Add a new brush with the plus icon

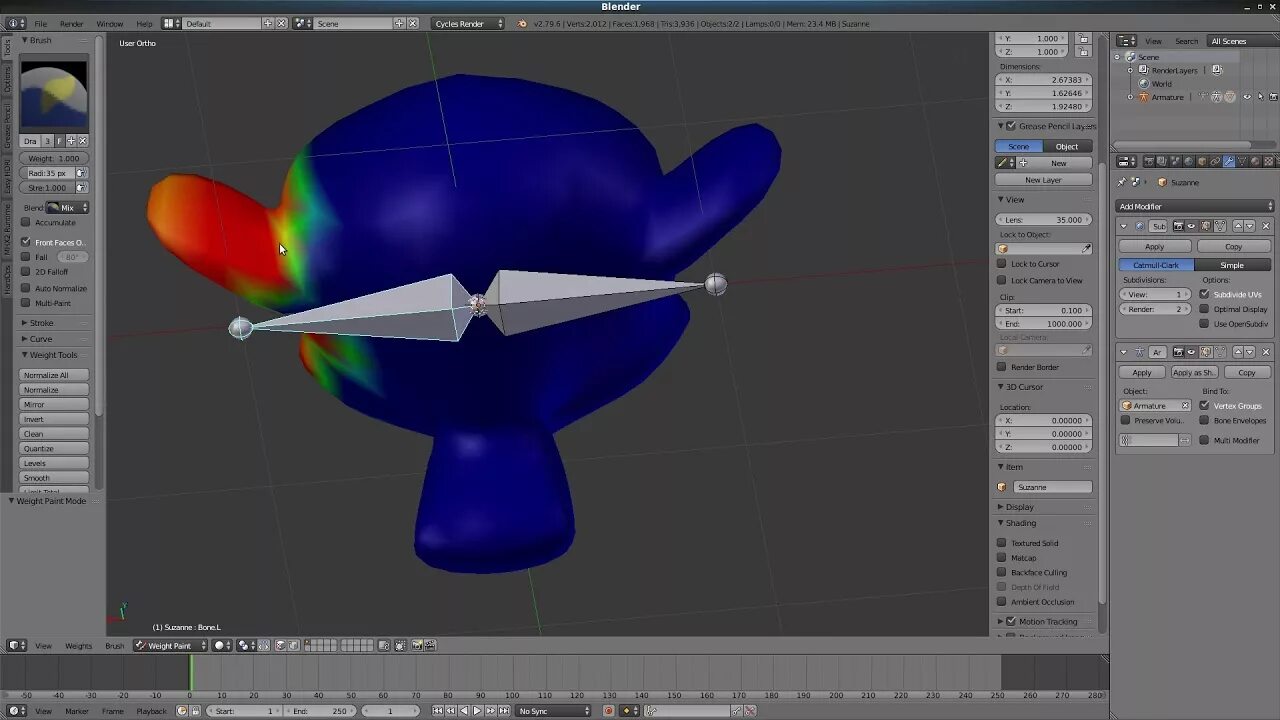pos(71,141)
